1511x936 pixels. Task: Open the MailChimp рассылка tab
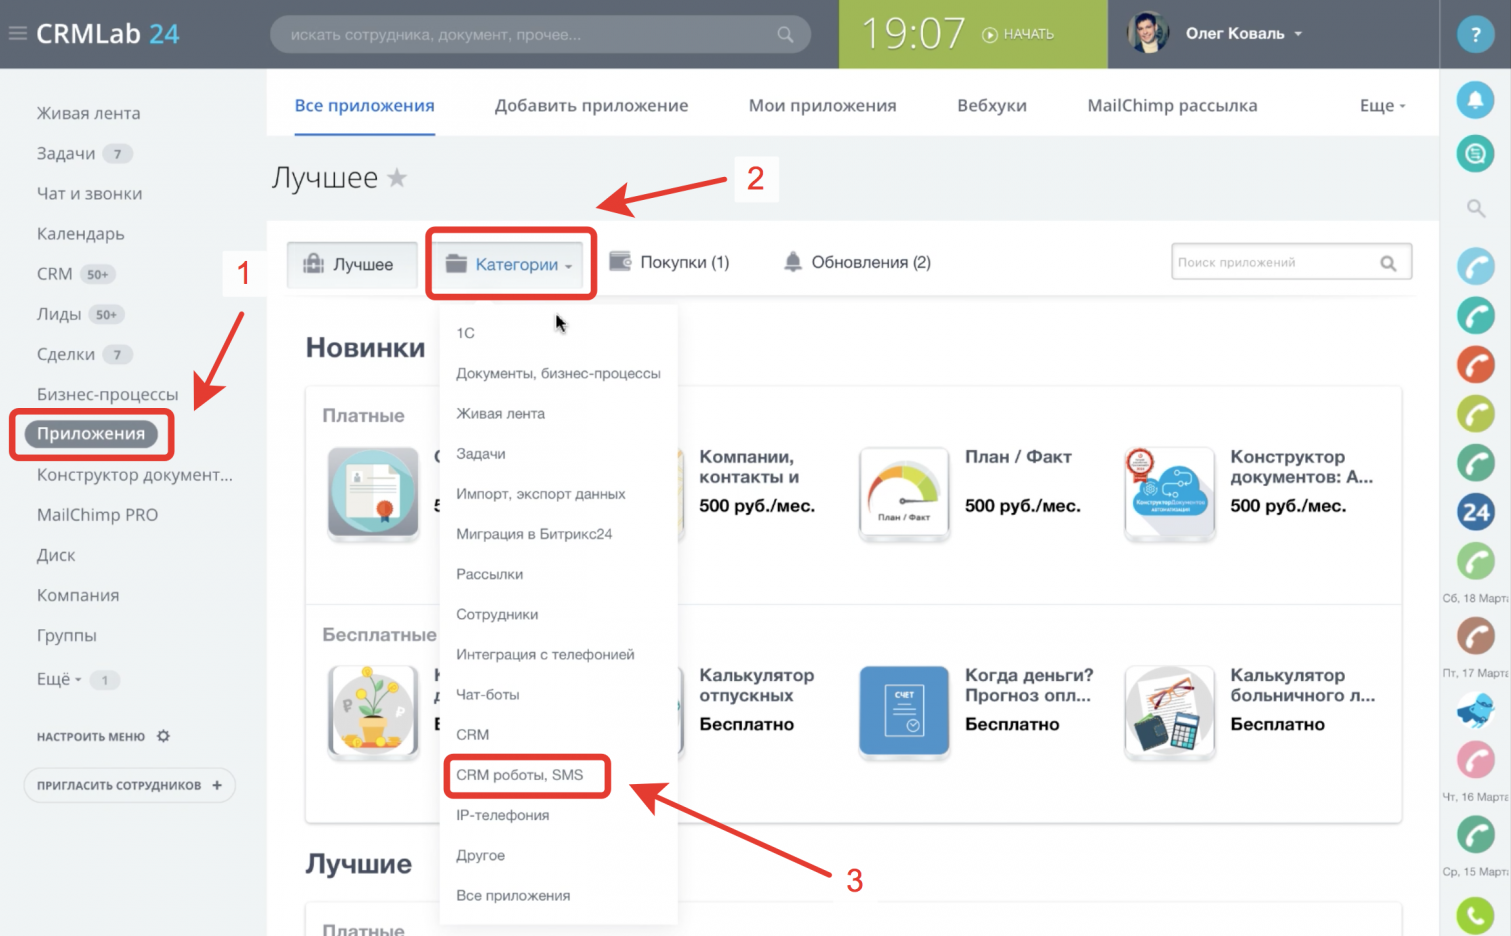coord(1172,105)
